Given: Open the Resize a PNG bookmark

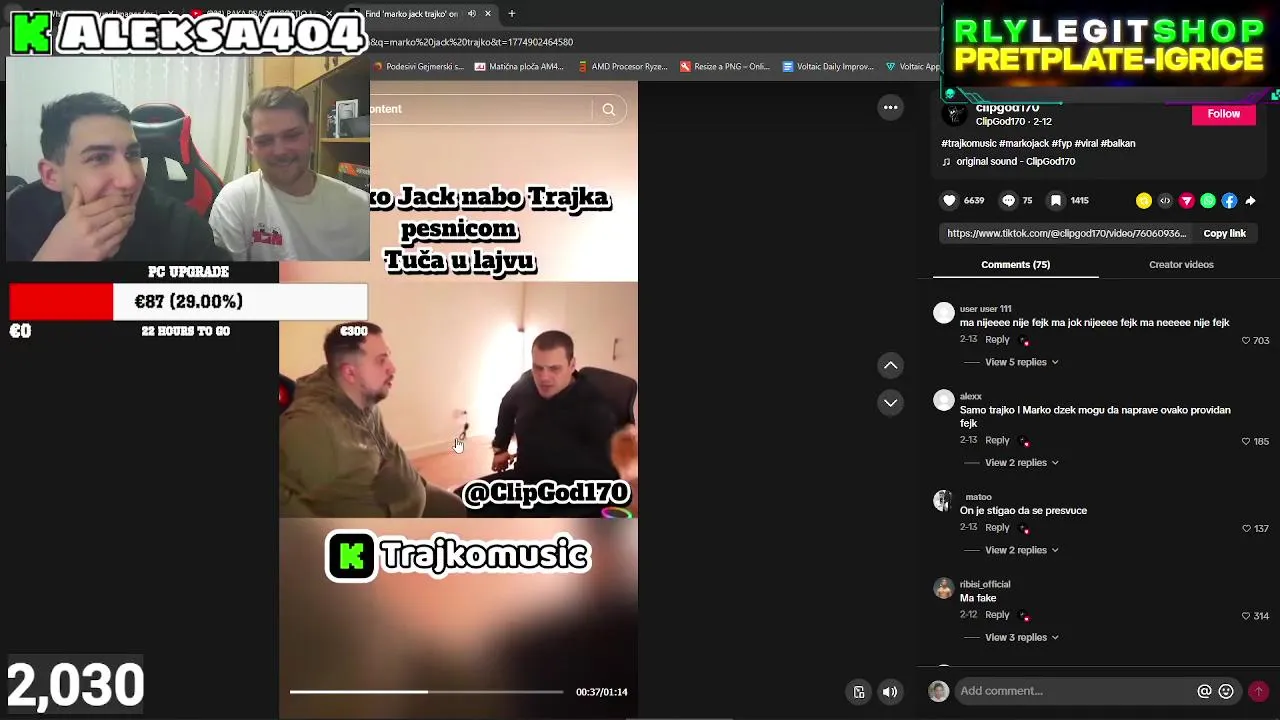Looking at the screenshot, I should pos(725,67).
